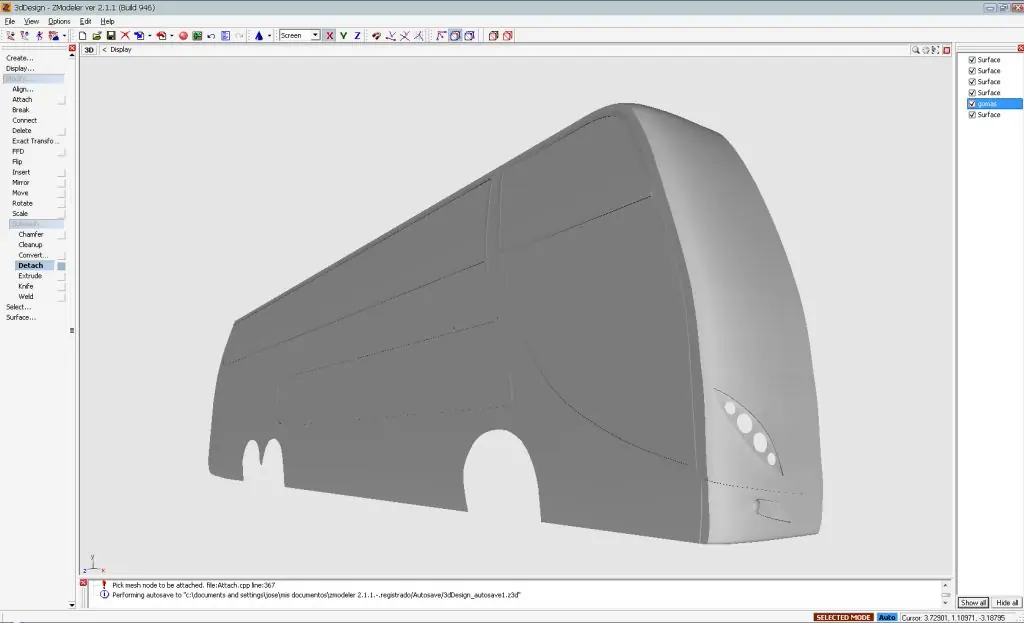
Task: Uncheck the last Surface object checkbox
Action: [972, 115]
